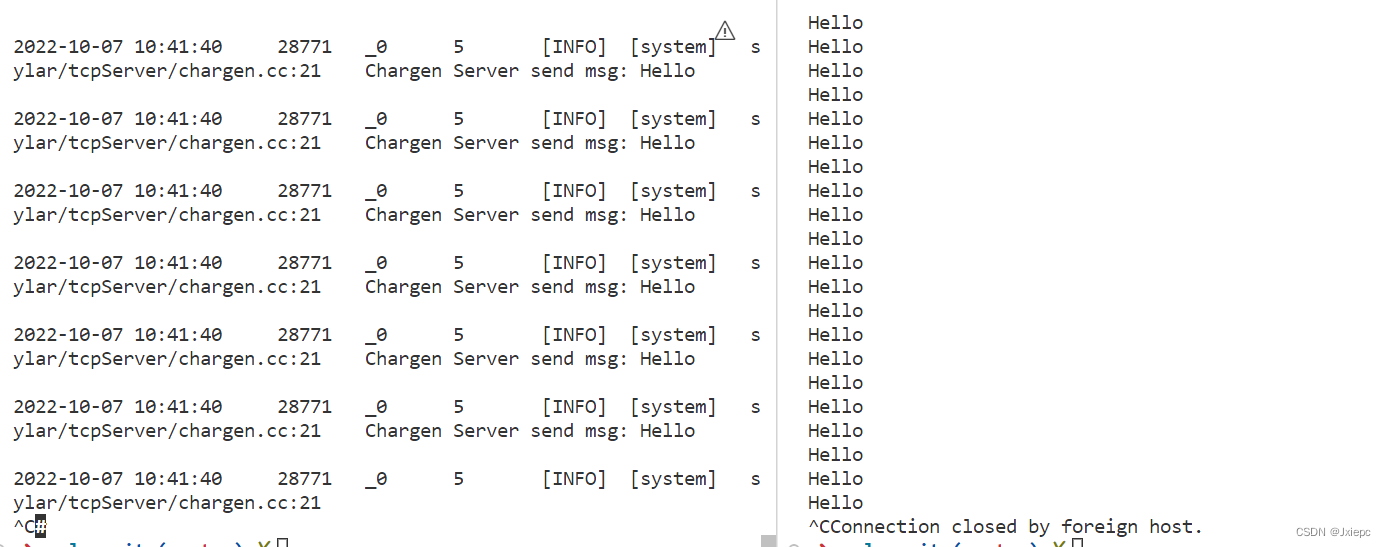Click the right terminal prompt cursor box
This screenshot has width=1386, height=547.
point(1077,543)
